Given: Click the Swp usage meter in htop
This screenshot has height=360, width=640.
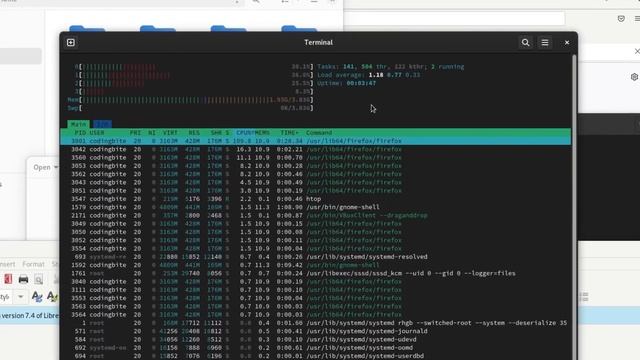Looking at the screenshot, I should click(x=190, y=108).
